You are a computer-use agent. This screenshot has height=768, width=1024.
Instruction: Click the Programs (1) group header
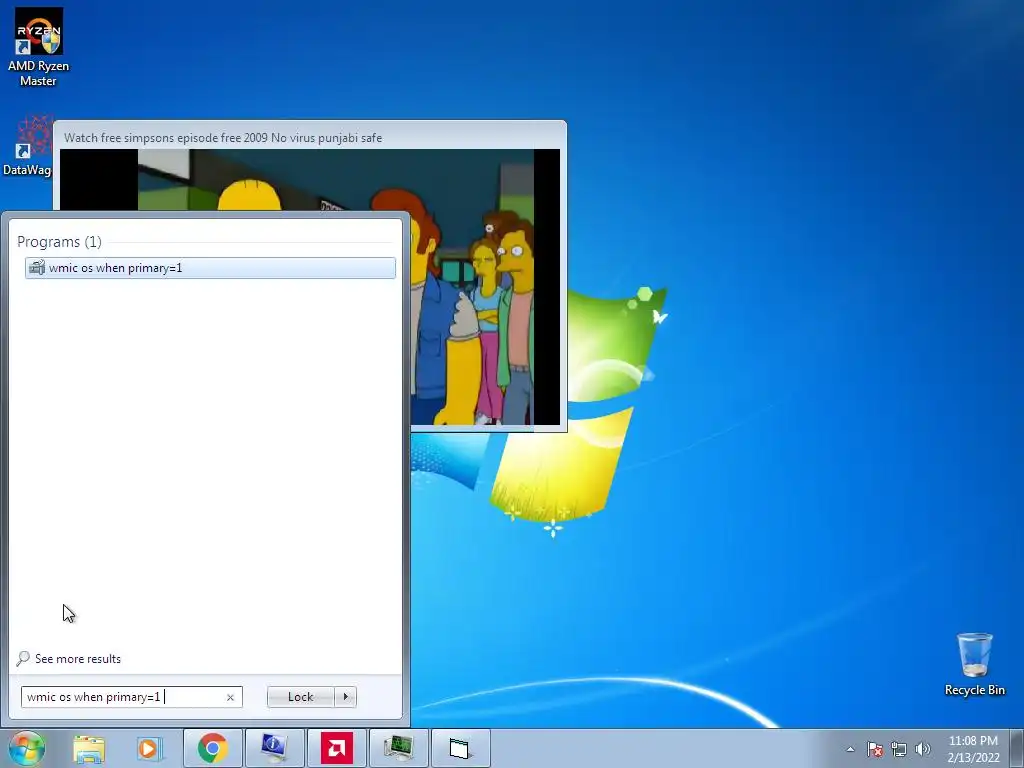(59, 242)
